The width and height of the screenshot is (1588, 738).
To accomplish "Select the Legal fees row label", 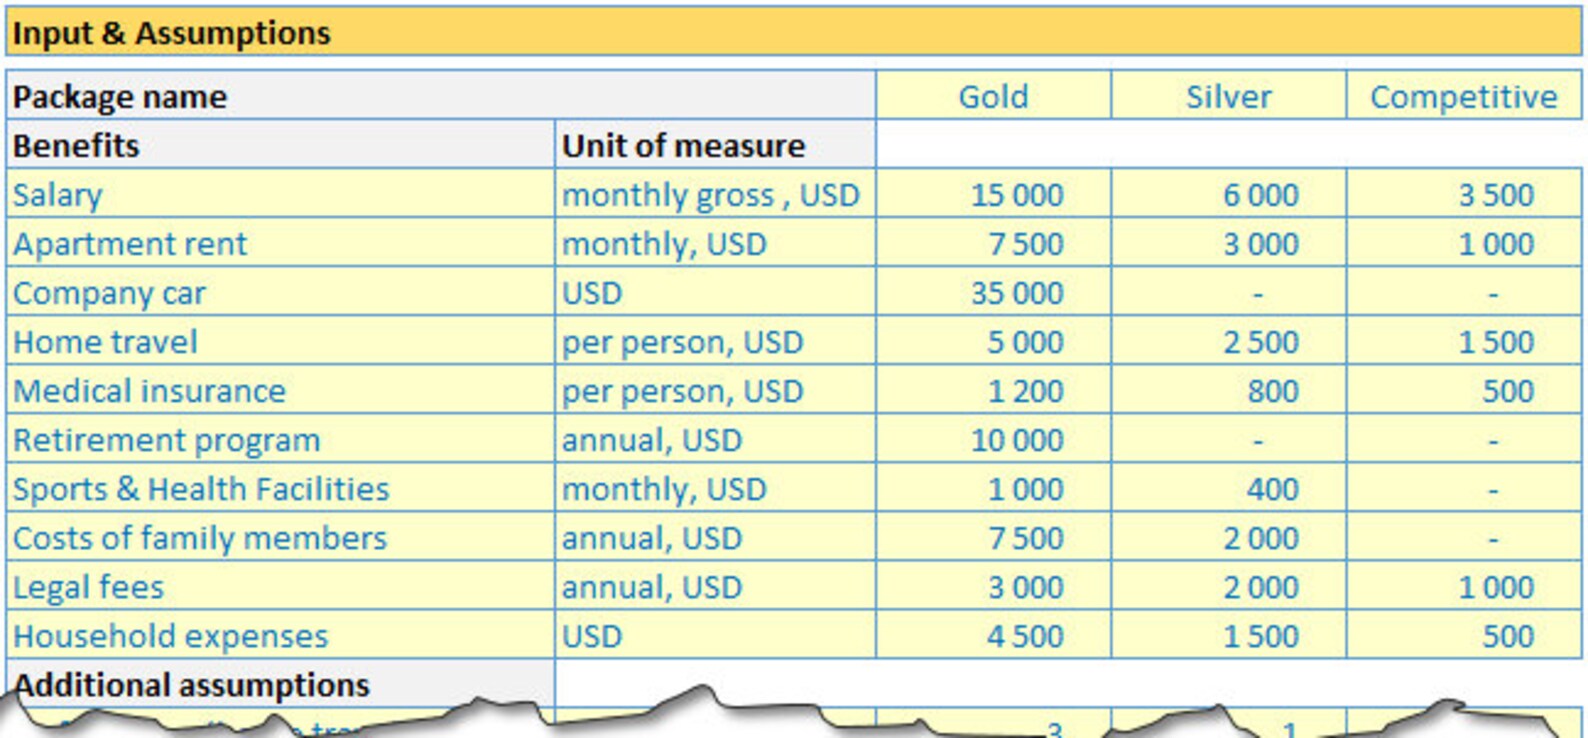I will tap(280, 586).
